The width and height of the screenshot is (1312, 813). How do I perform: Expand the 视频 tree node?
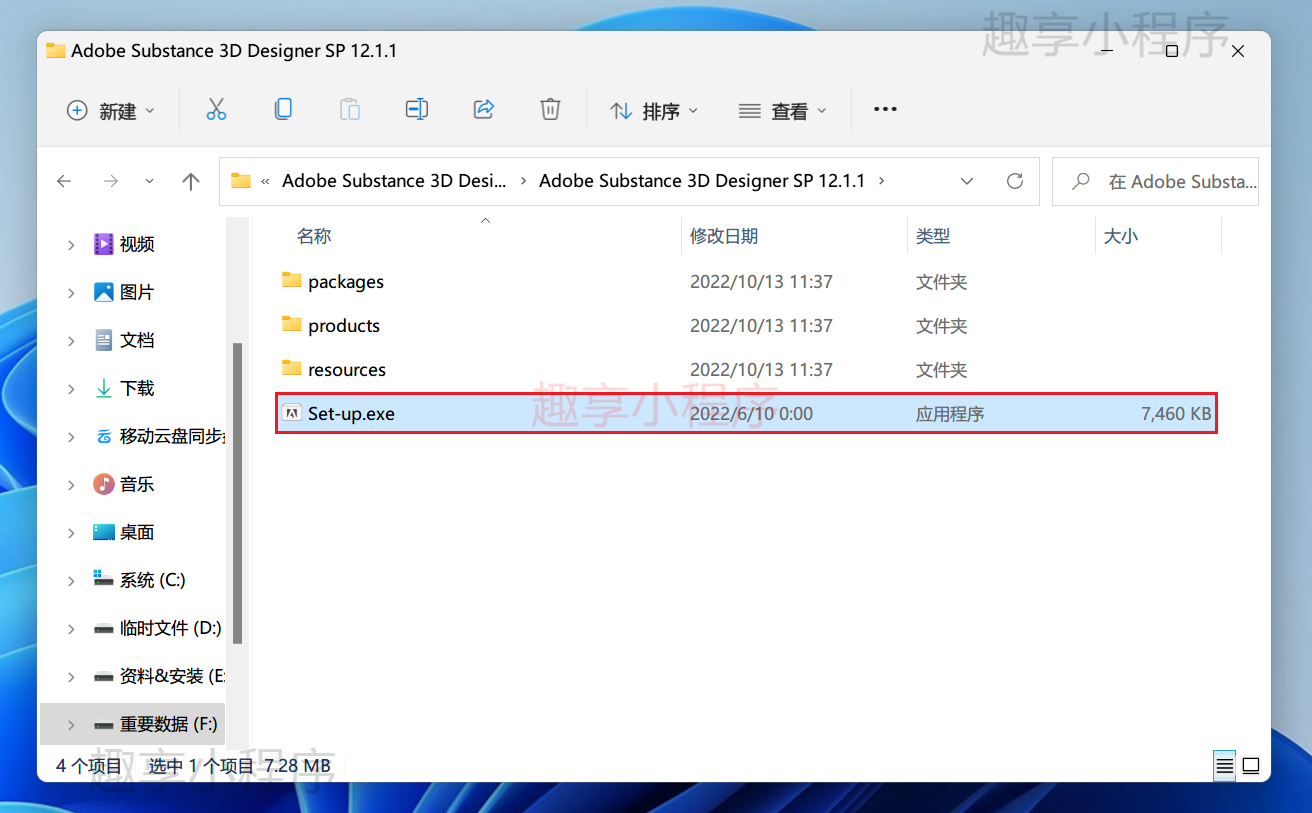pyautogui.click(x=71, y=244)
